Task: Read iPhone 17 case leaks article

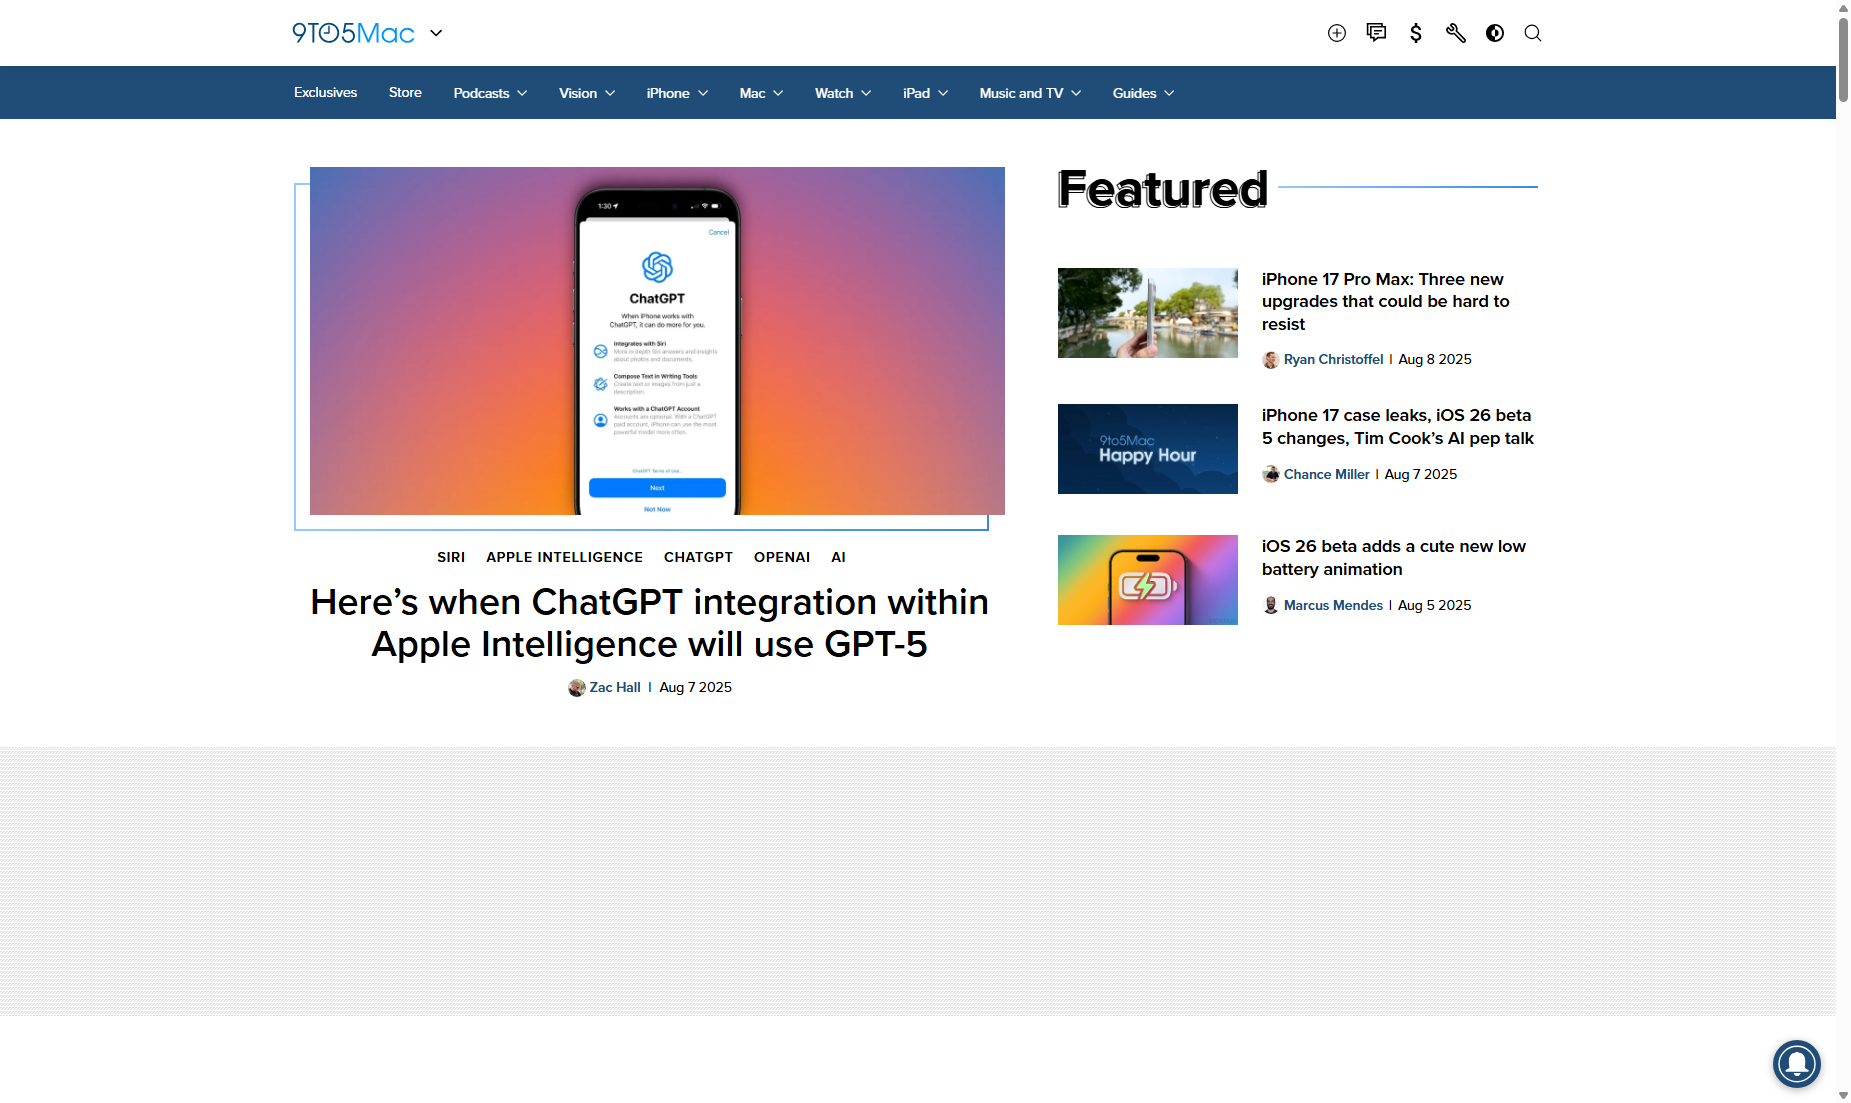Action: coord(1397,426)
